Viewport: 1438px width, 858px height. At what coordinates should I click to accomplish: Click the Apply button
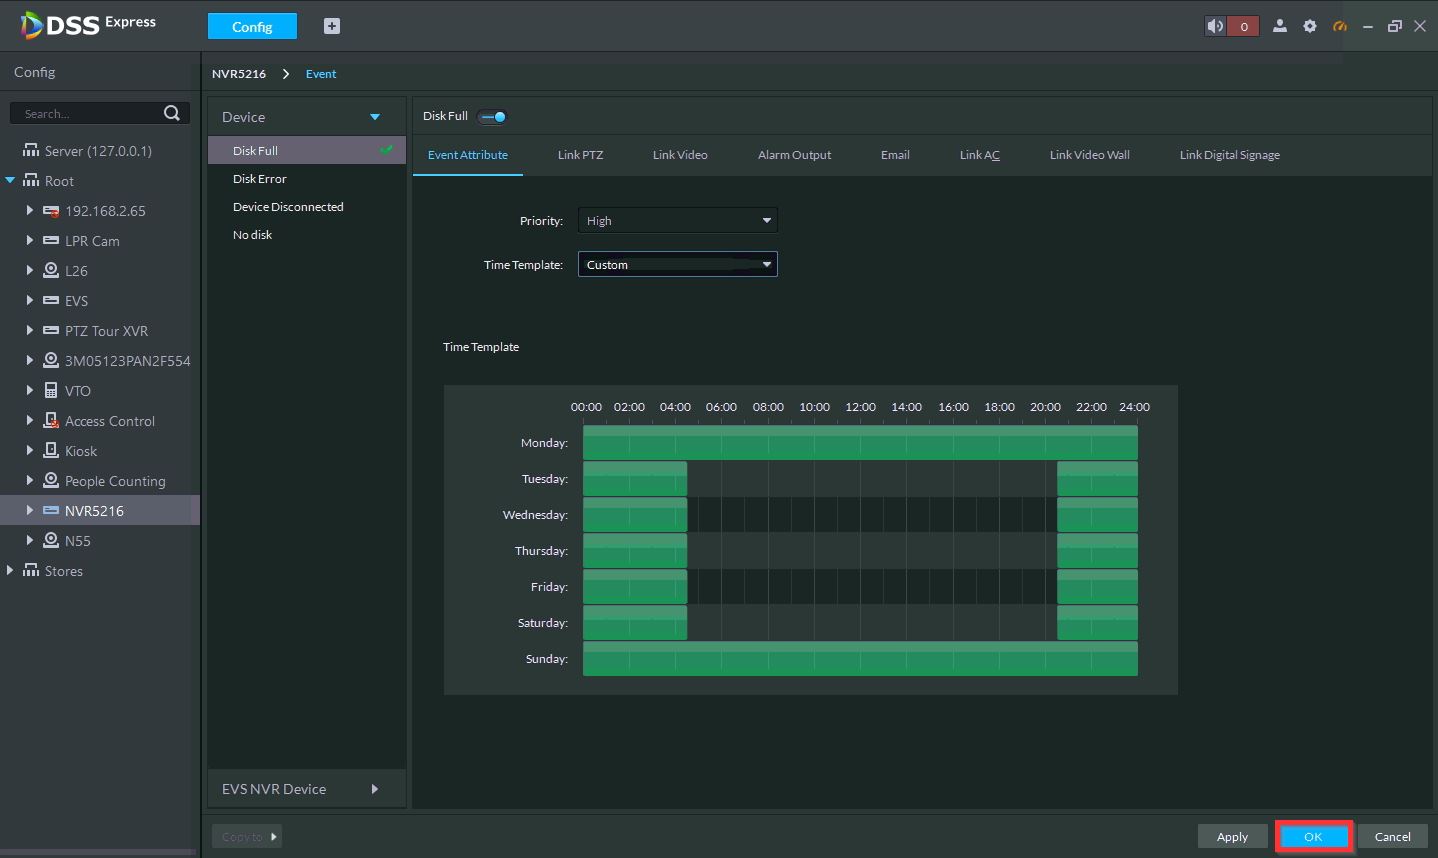pos(1232,837)
